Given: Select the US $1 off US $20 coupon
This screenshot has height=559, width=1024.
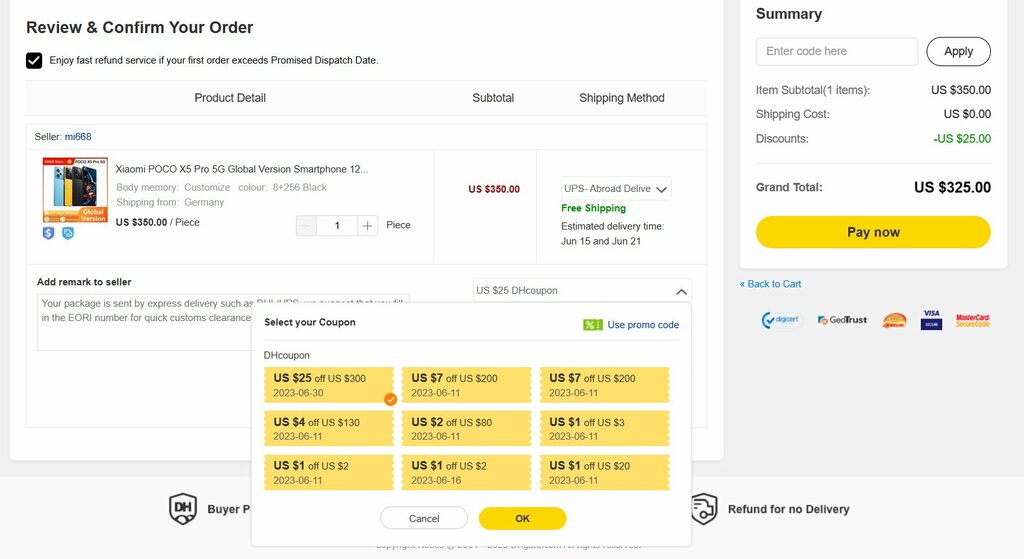Looking at the screenshot, I should (x=605, y=472).
